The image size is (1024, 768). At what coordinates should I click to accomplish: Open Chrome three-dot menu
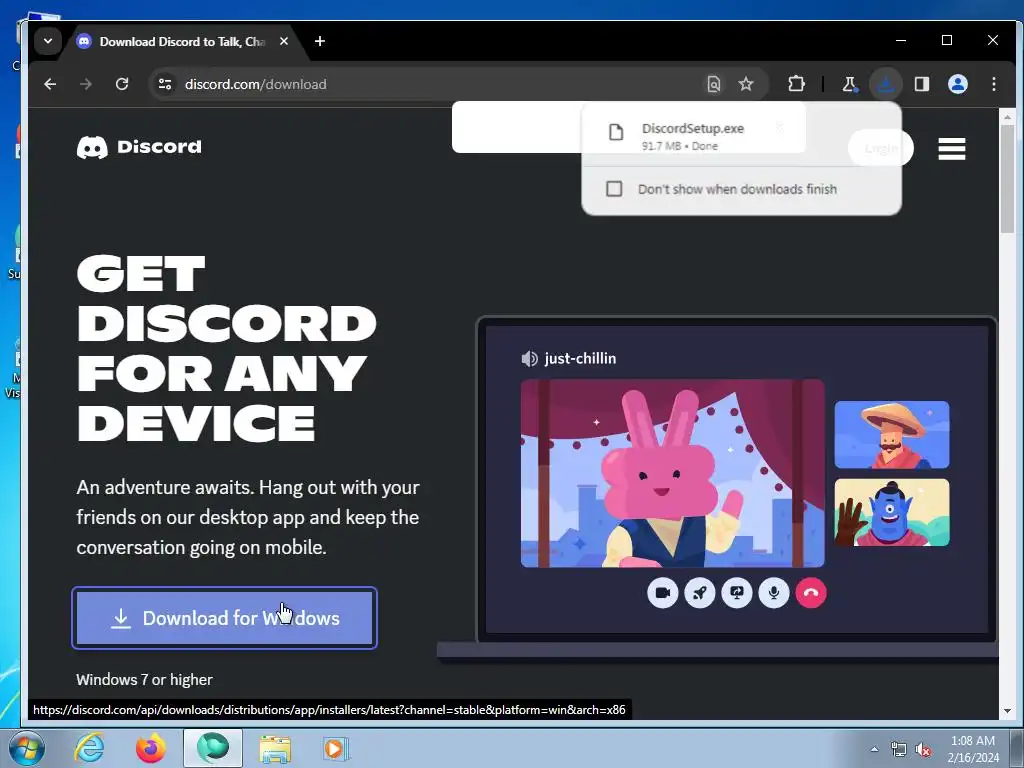(x=994, y=84)
